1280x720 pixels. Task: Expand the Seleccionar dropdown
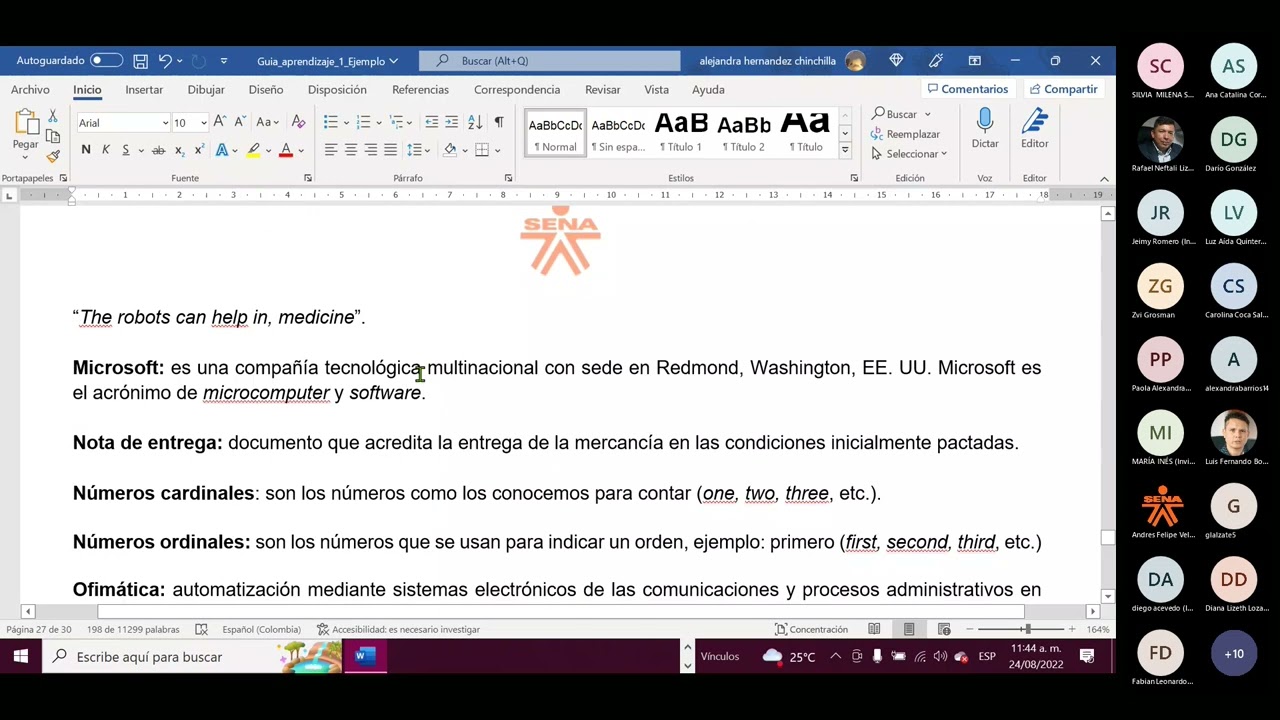coord(909,154)
